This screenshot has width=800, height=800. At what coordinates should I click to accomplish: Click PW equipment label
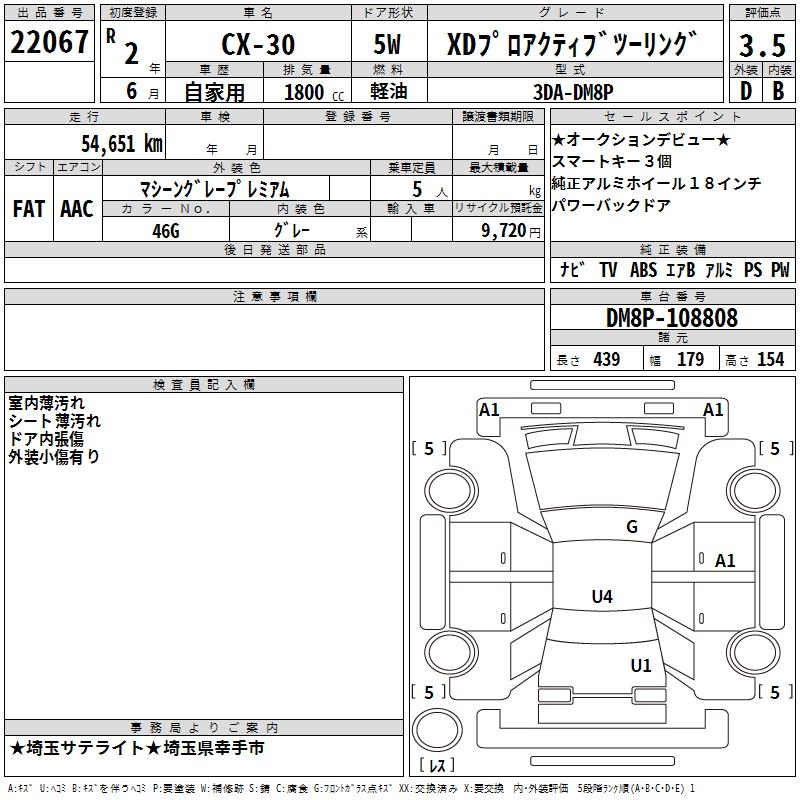click(x=780, y=269)
